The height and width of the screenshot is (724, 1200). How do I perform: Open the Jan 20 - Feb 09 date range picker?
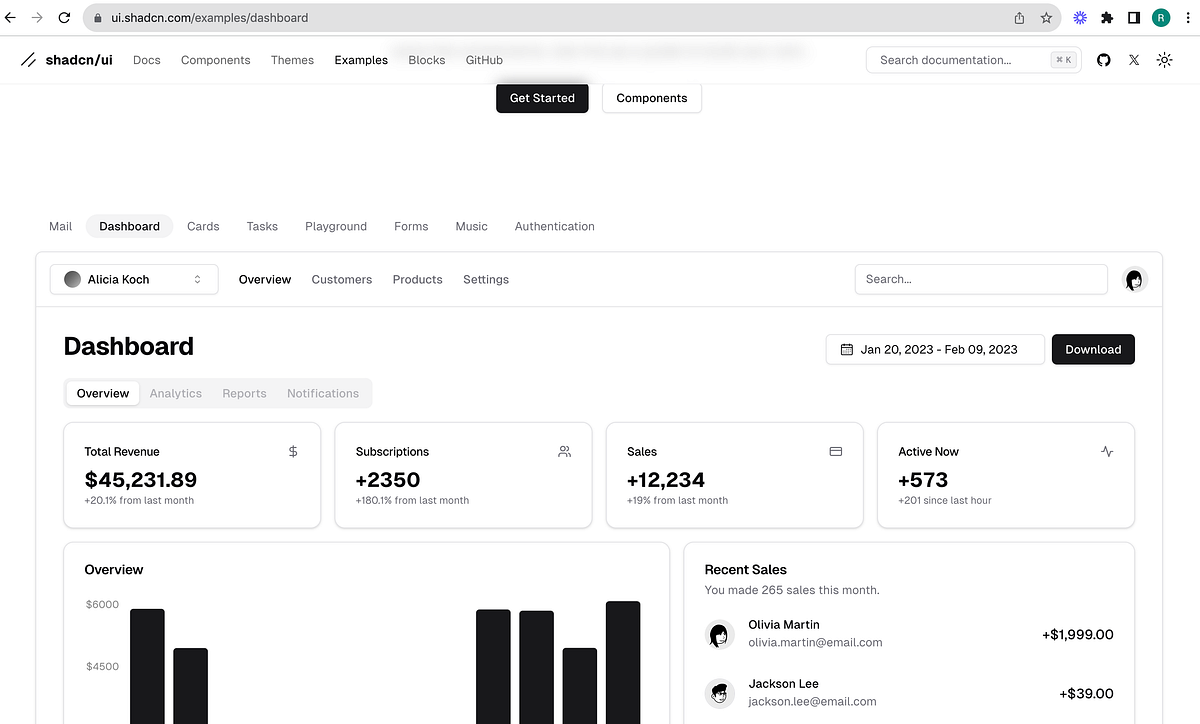click(x=935, y=349)
